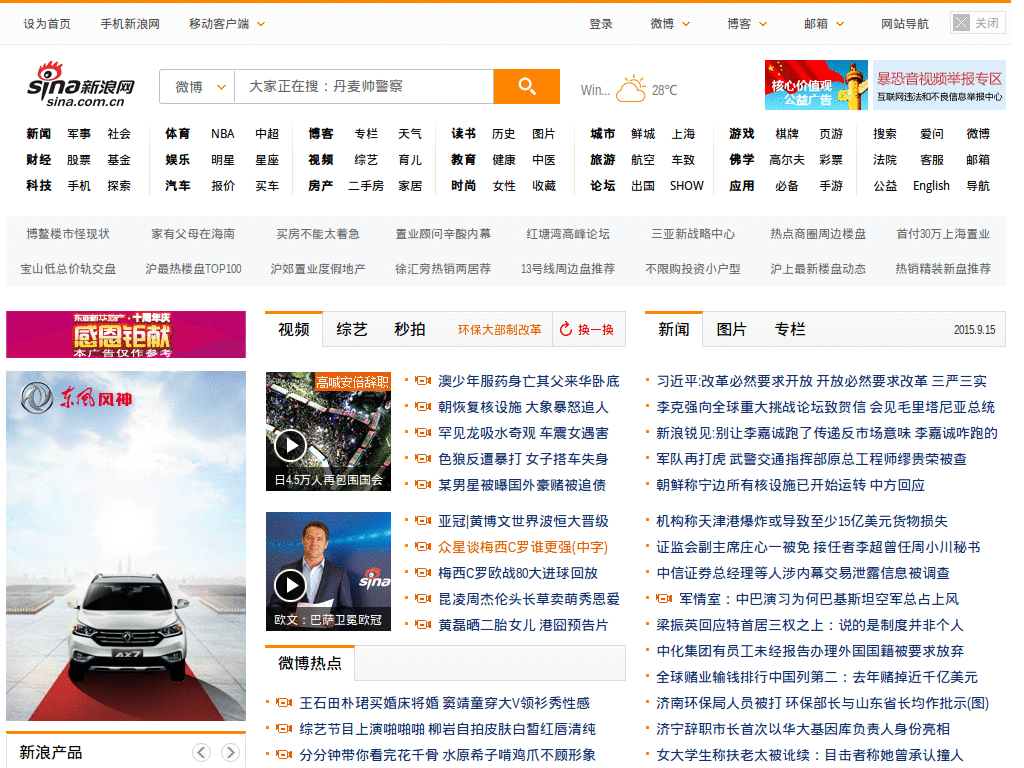This screenshot has width=1024, height=768.
Task: Click video icon beside 色狼反遭暴打 headline
Action: click(x=423, y=458)
